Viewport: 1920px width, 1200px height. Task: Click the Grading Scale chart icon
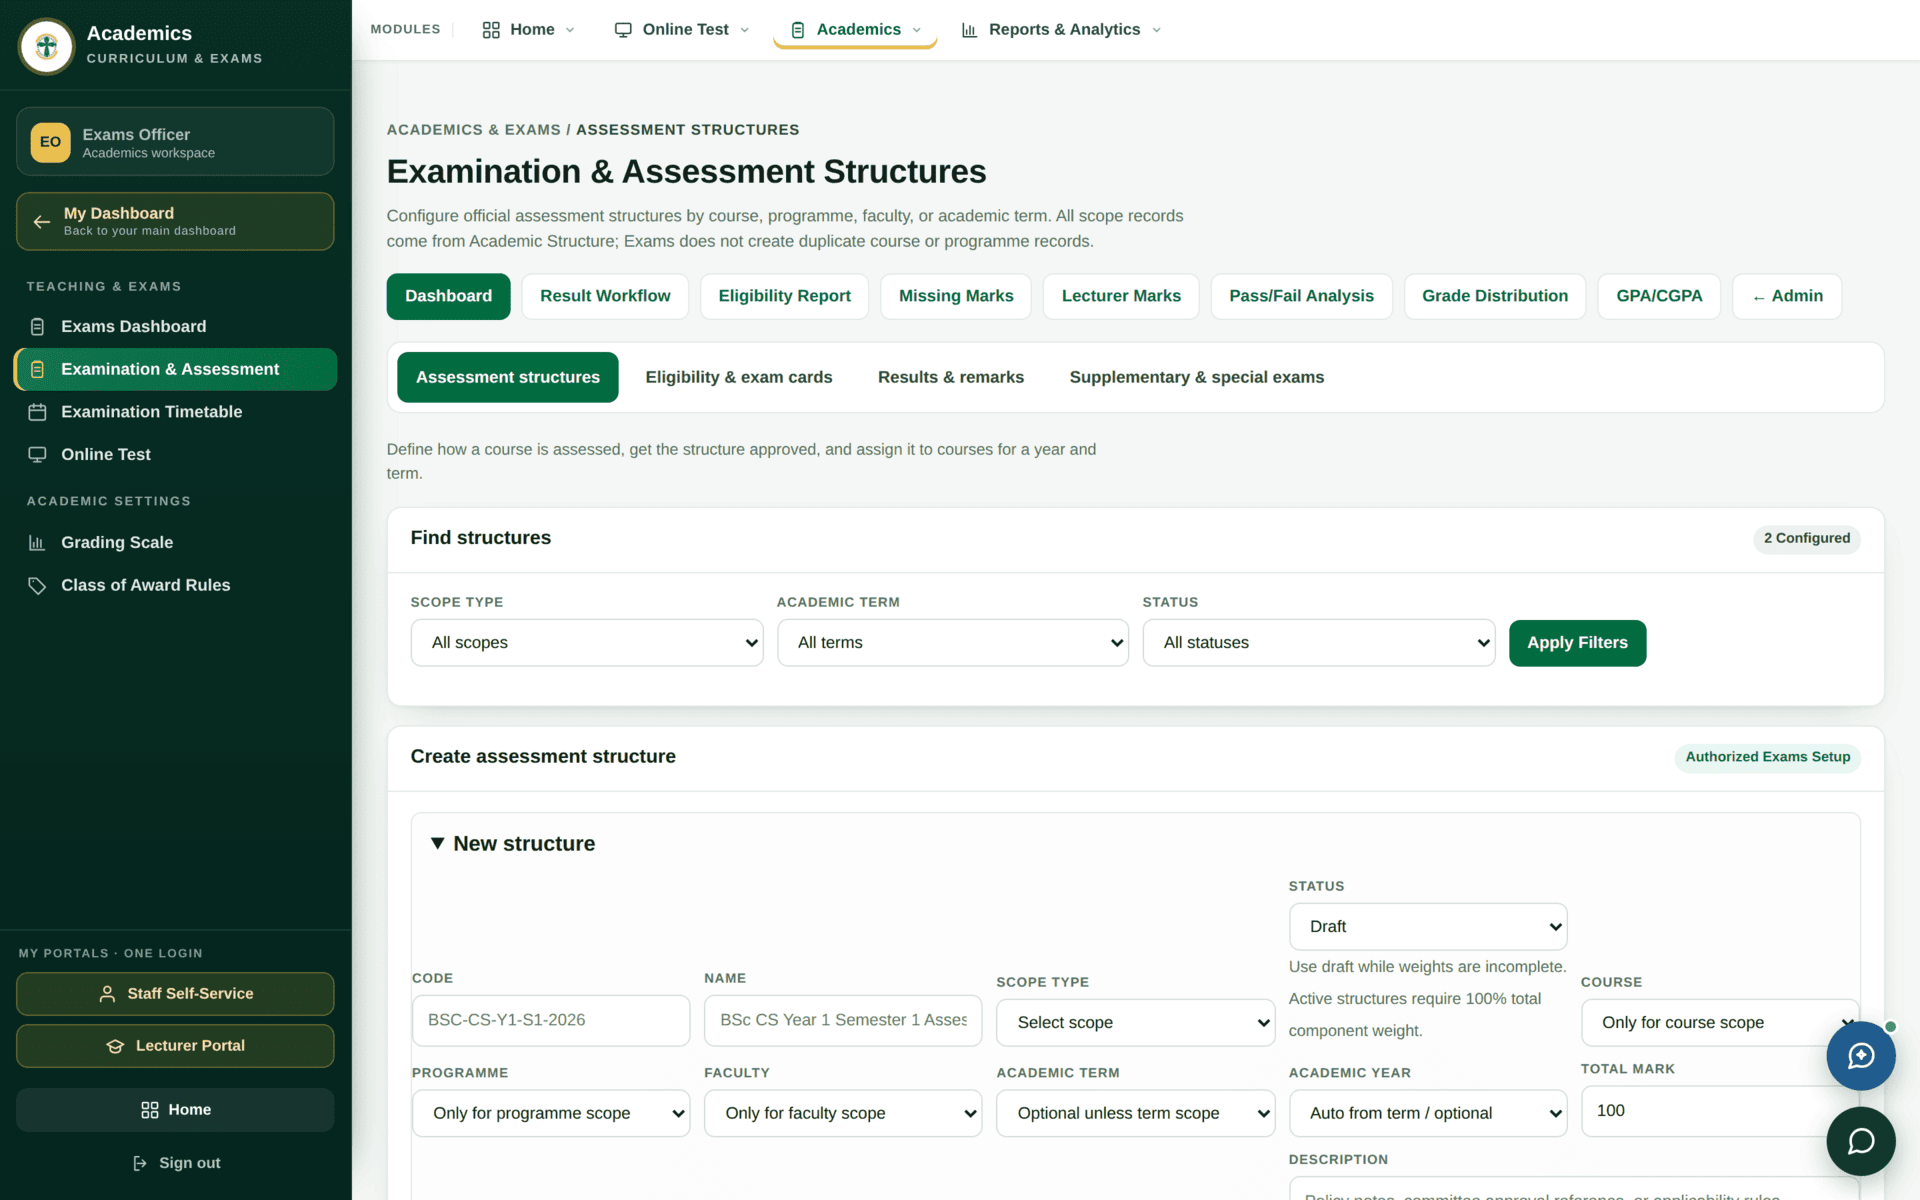[x=37, y=543]
